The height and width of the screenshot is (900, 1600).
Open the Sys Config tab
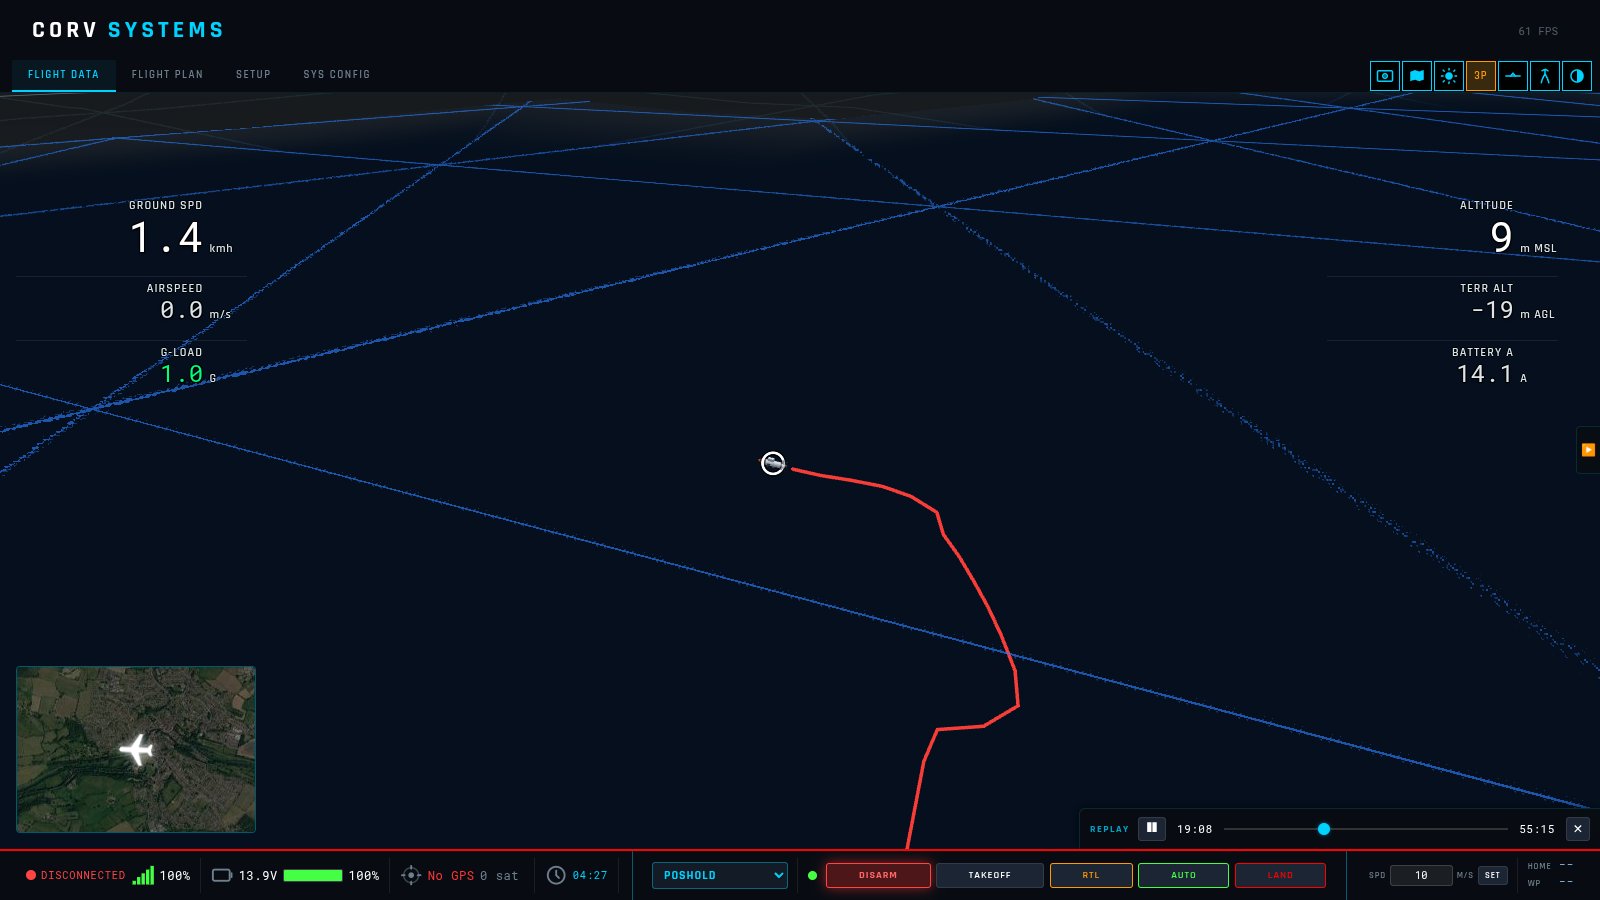[337, 75]
